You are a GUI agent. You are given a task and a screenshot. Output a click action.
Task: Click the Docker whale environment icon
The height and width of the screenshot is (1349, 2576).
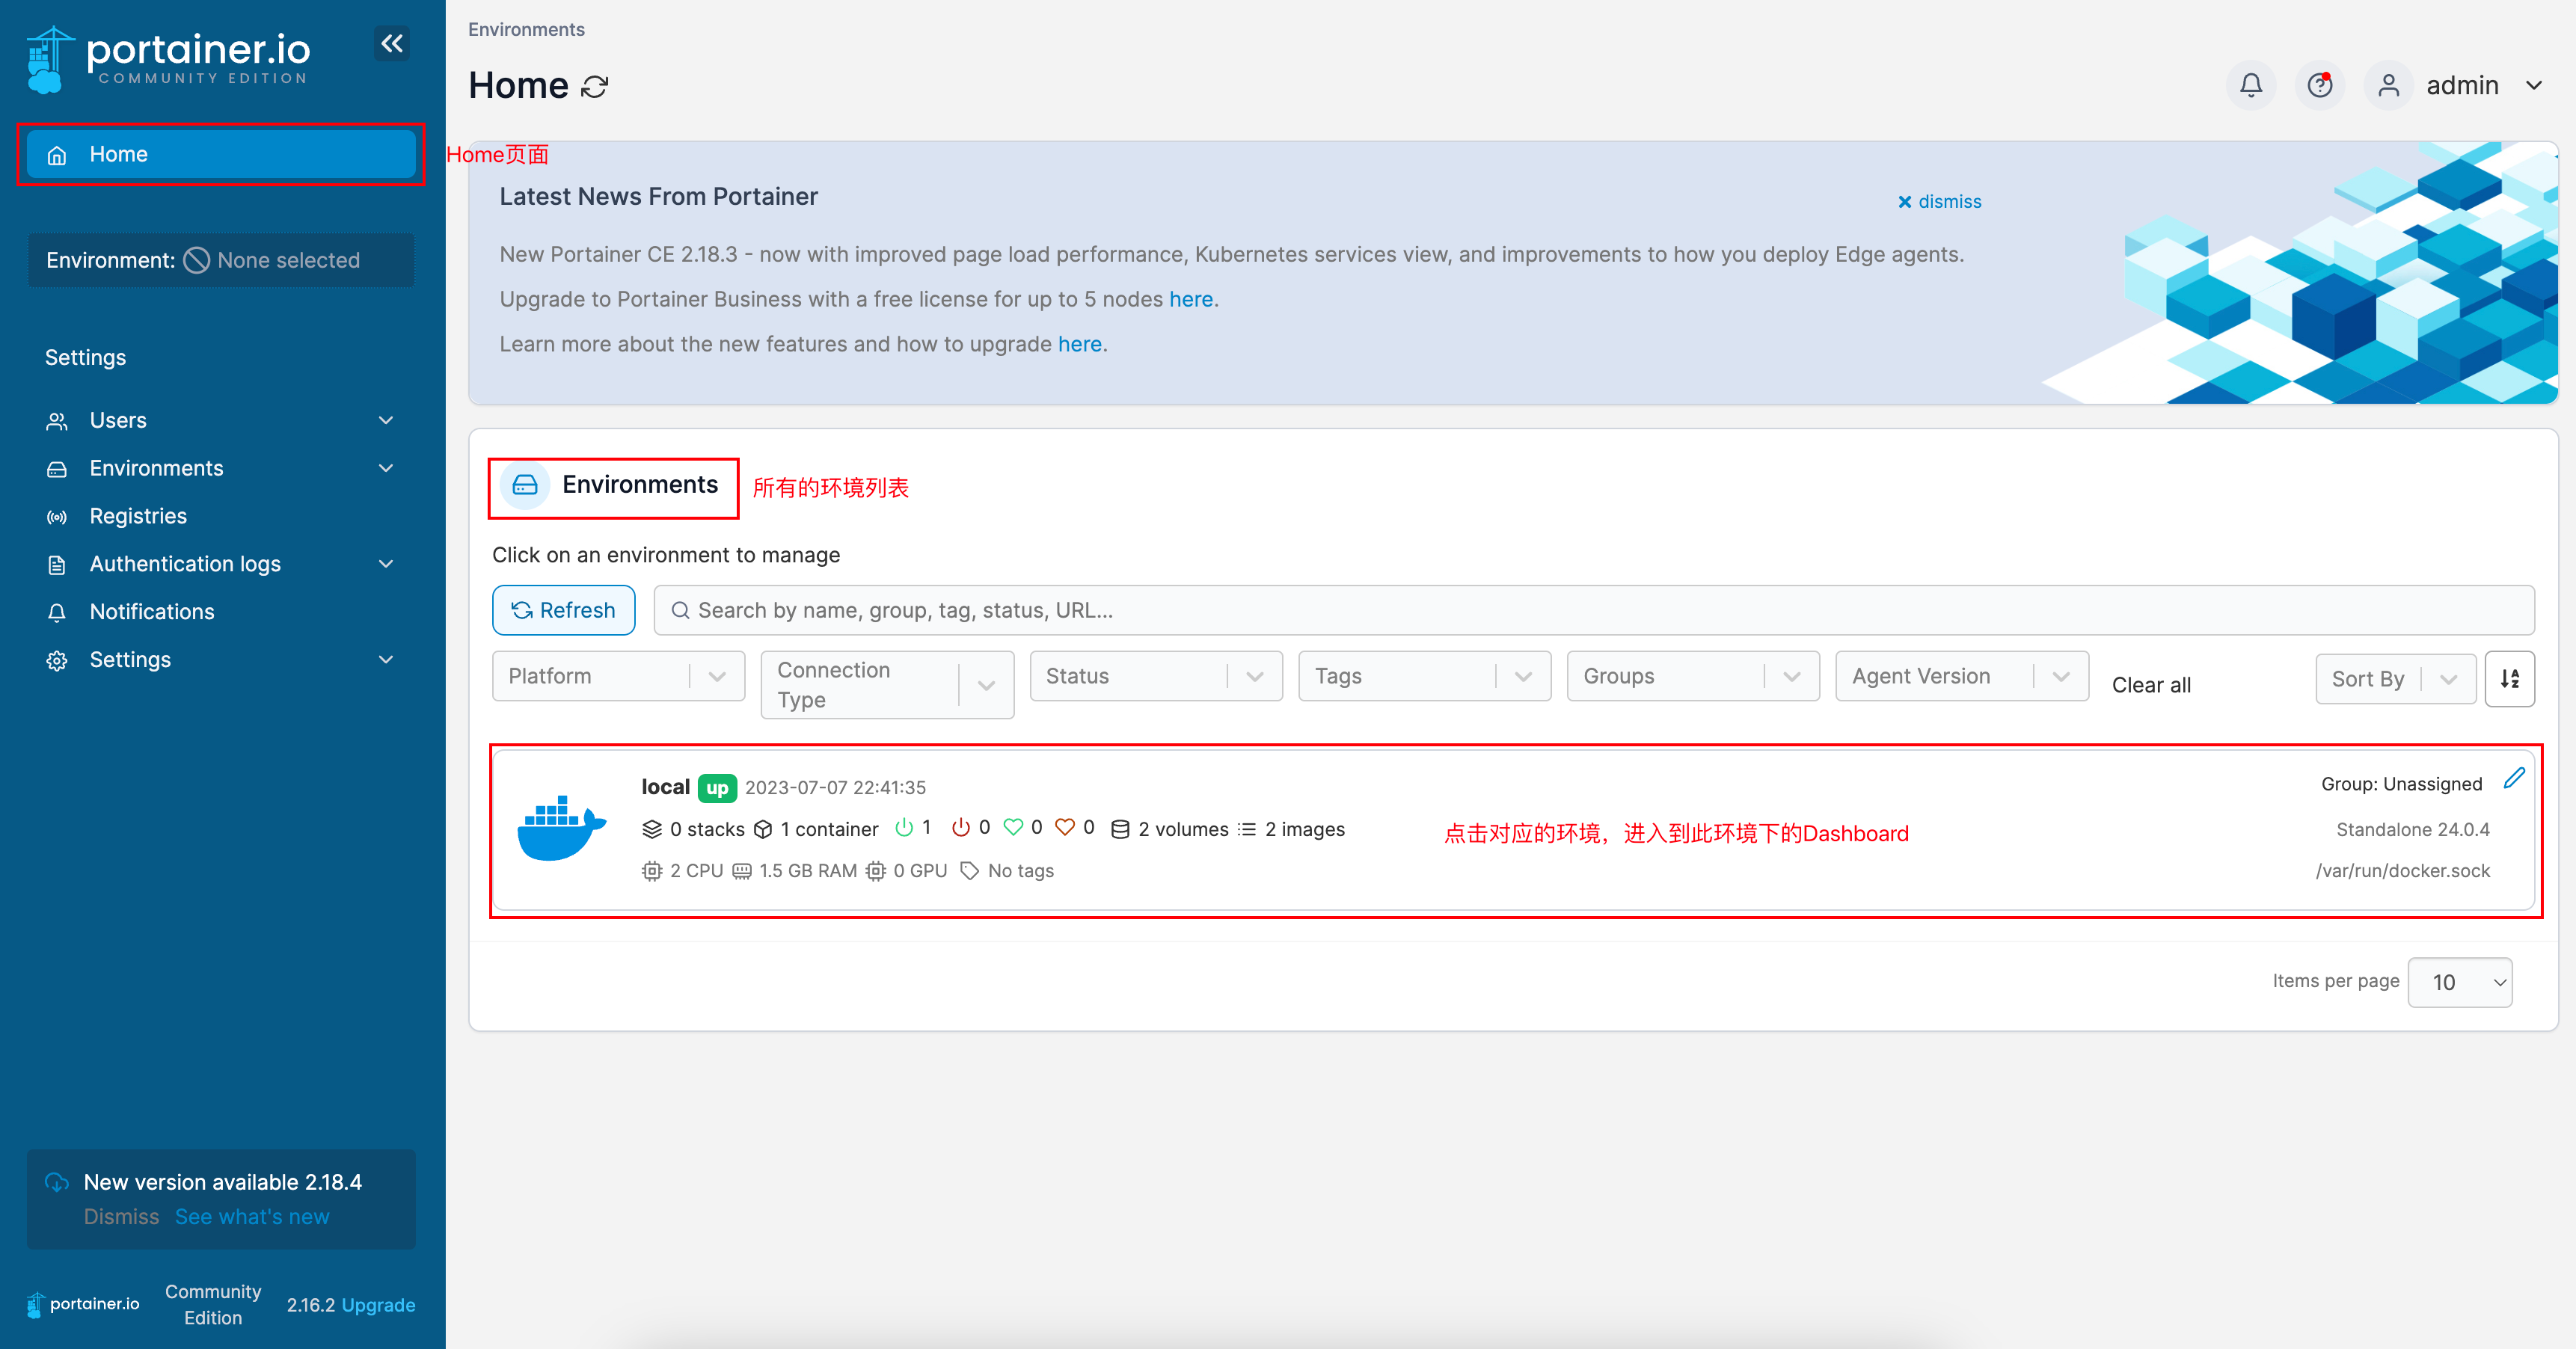[561, 828]
